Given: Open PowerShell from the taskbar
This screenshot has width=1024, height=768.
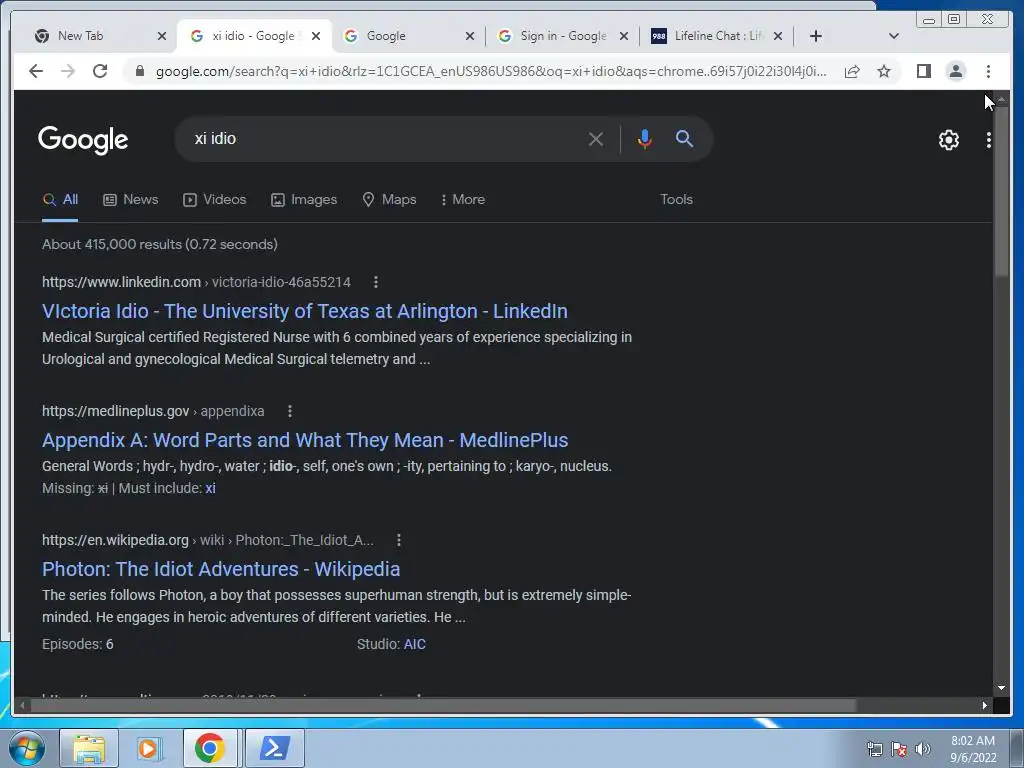Looking at the screenshot, I should [x=274, y=748].
